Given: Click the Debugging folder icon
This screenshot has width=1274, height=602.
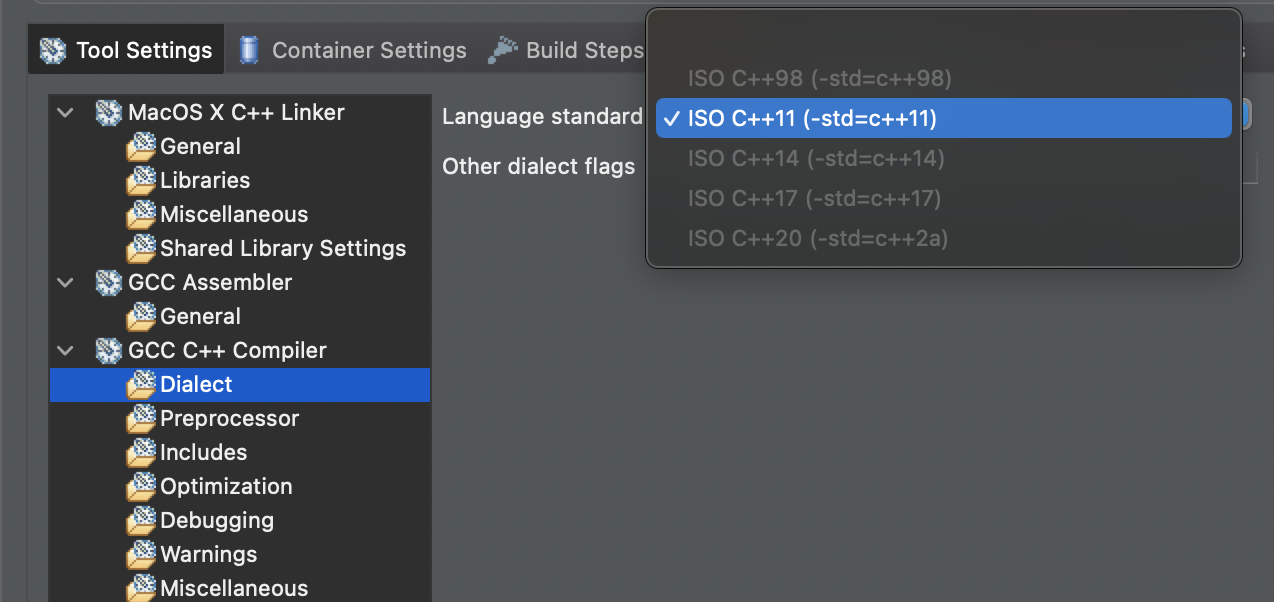Looking at the screenshot, I should pyautogui.click(x=141, y=520).
